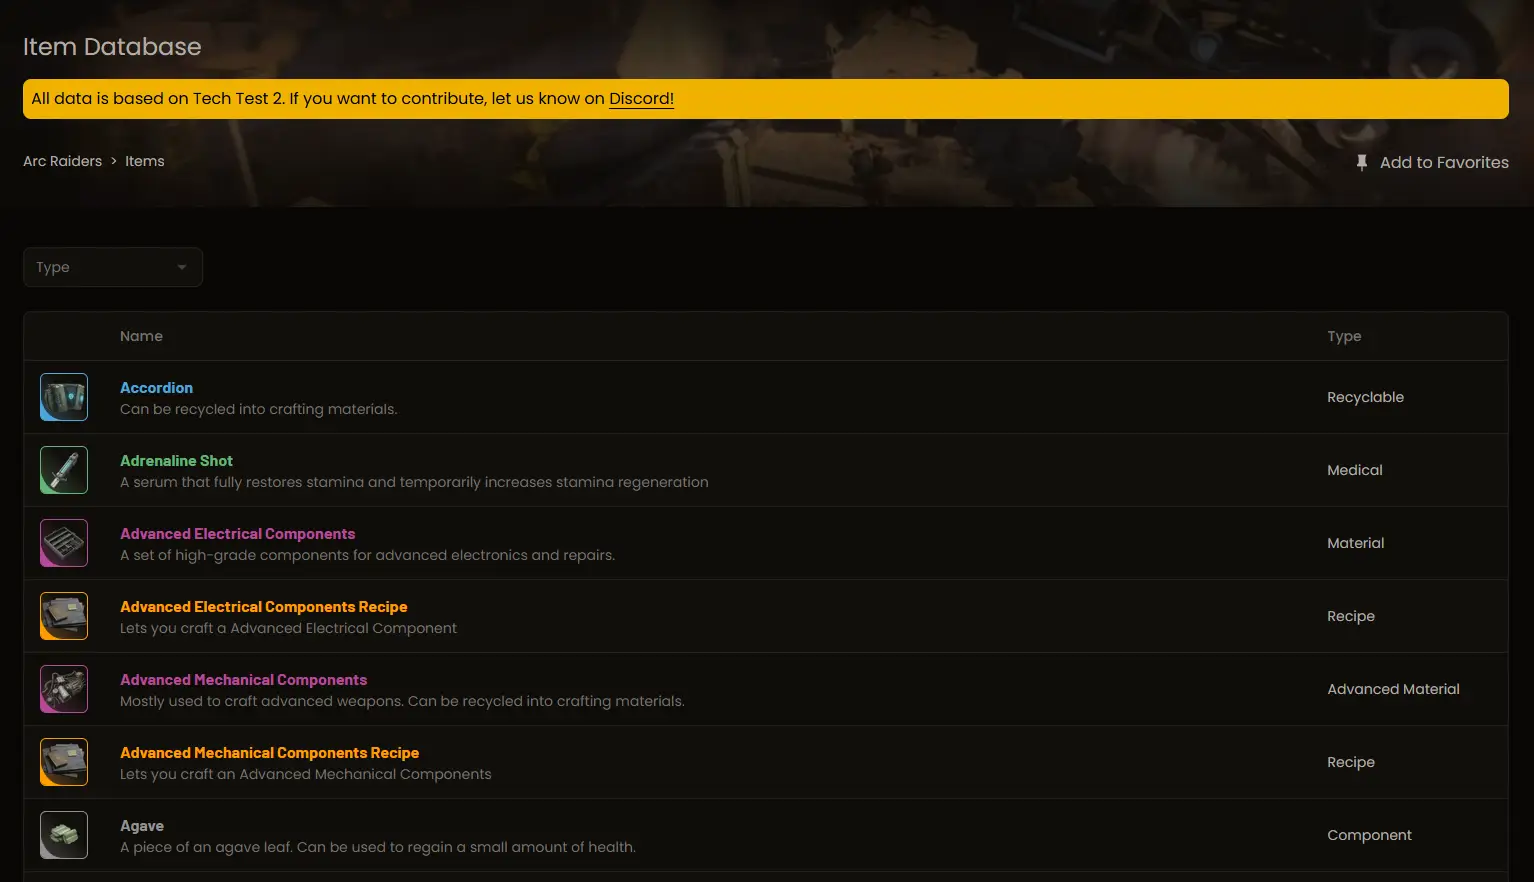Image resolution: width=1534 pixels, height=882 pixels.
Task: Open Advanced Mechanical Components Recipe link
Action: [x=269, y=753]
